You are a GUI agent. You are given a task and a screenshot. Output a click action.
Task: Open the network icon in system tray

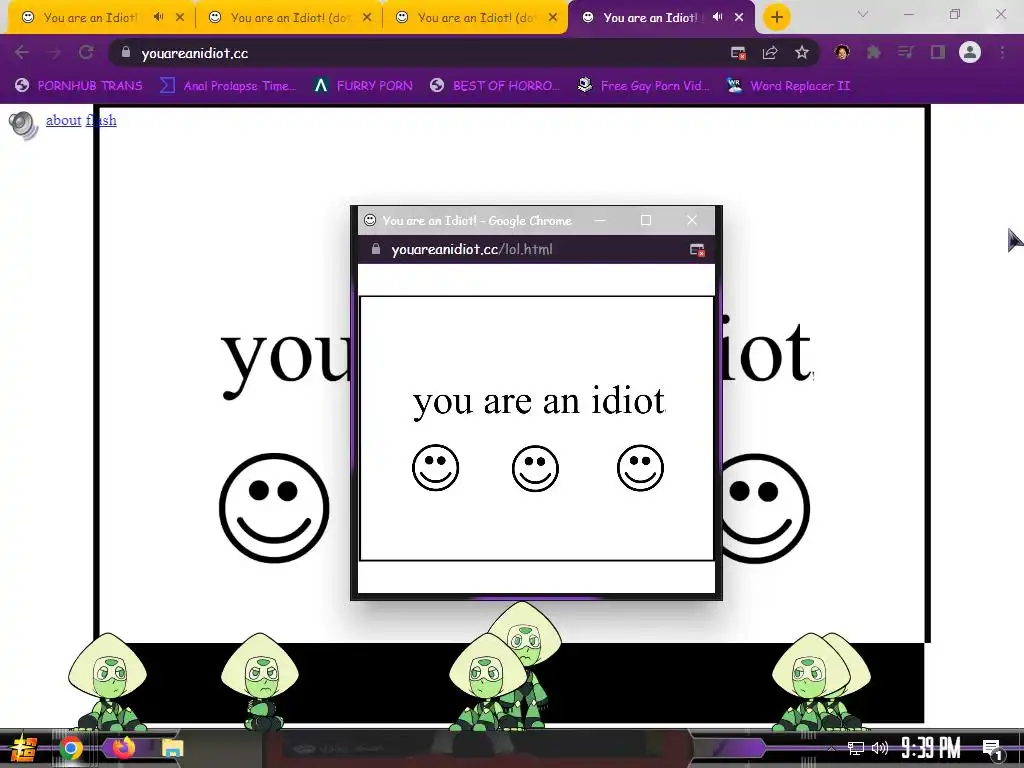[x=856, y=748]
